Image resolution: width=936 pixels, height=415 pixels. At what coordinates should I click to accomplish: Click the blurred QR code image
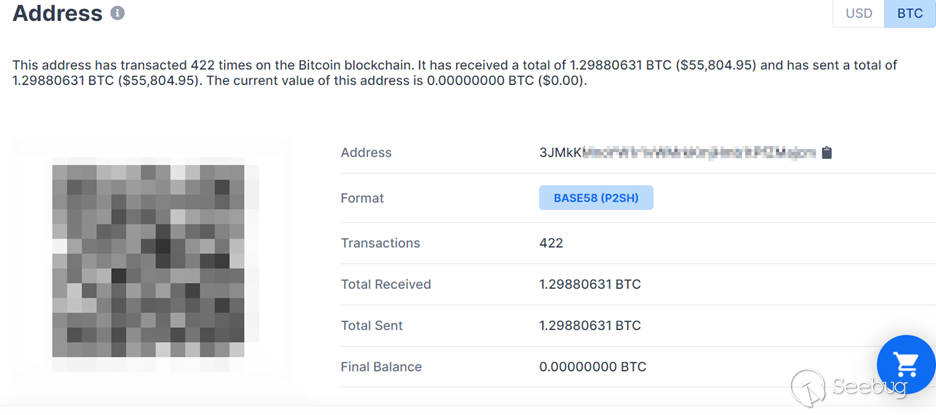[x=148, y=262]
